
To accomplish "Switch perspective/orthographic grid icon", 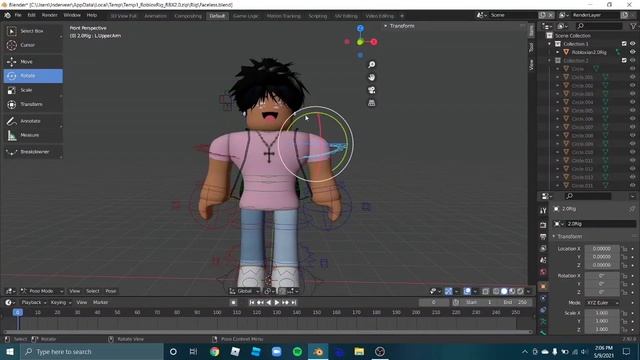I will pyautogui.click(x=371, y=103).
